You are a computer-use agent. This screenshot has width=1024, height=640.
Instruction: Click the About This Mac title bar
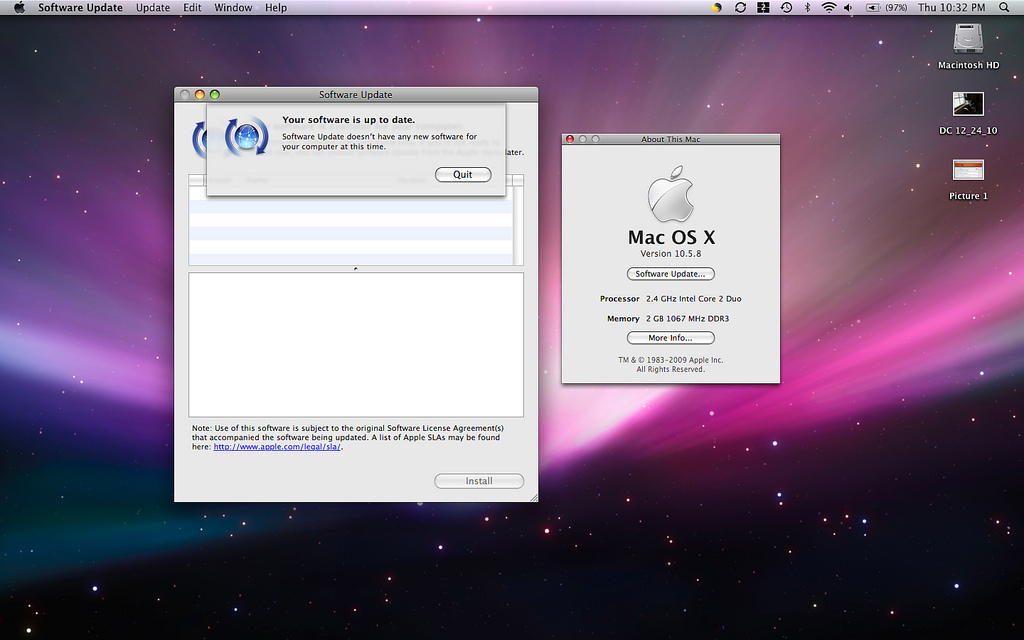671,139
